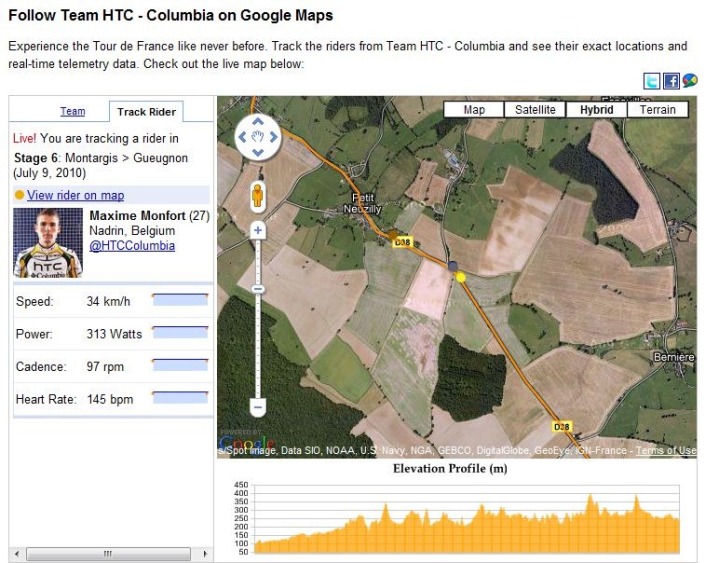Click the sidebar scrollbar right arrow

coord(205,553)
